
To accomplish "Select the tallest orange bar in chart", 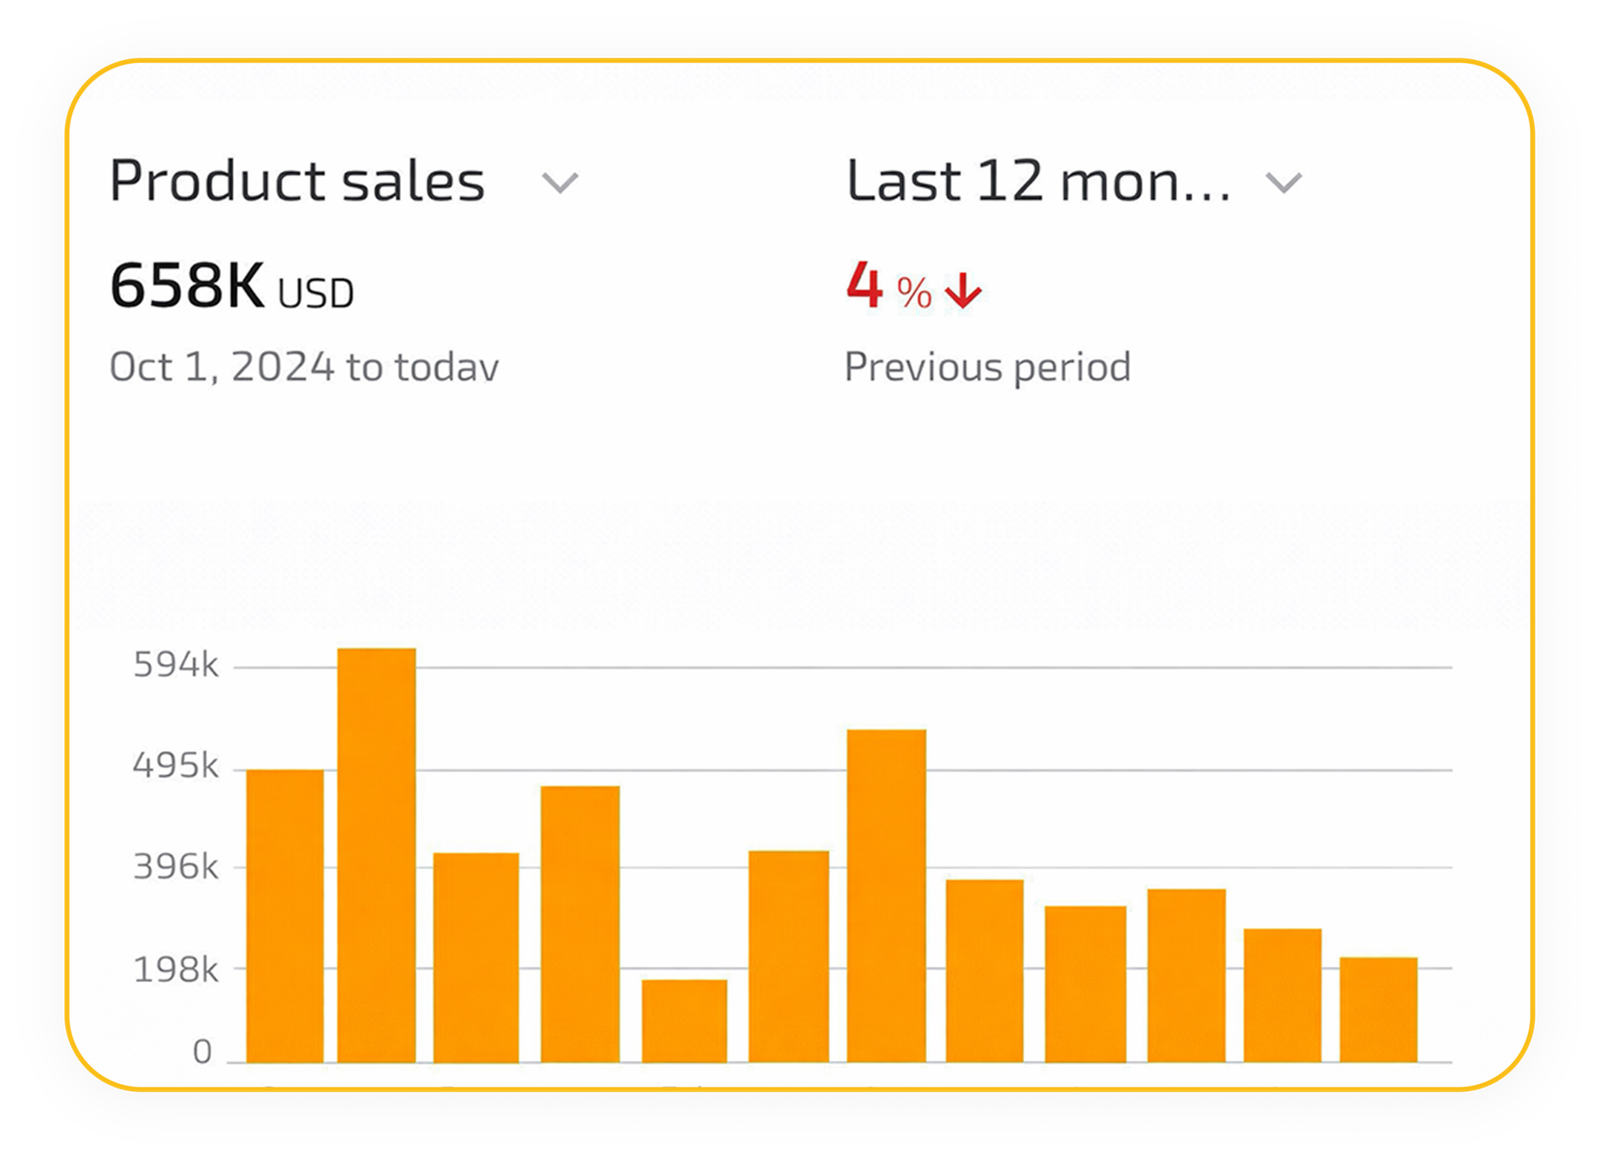I will click(x=376, y=855).
